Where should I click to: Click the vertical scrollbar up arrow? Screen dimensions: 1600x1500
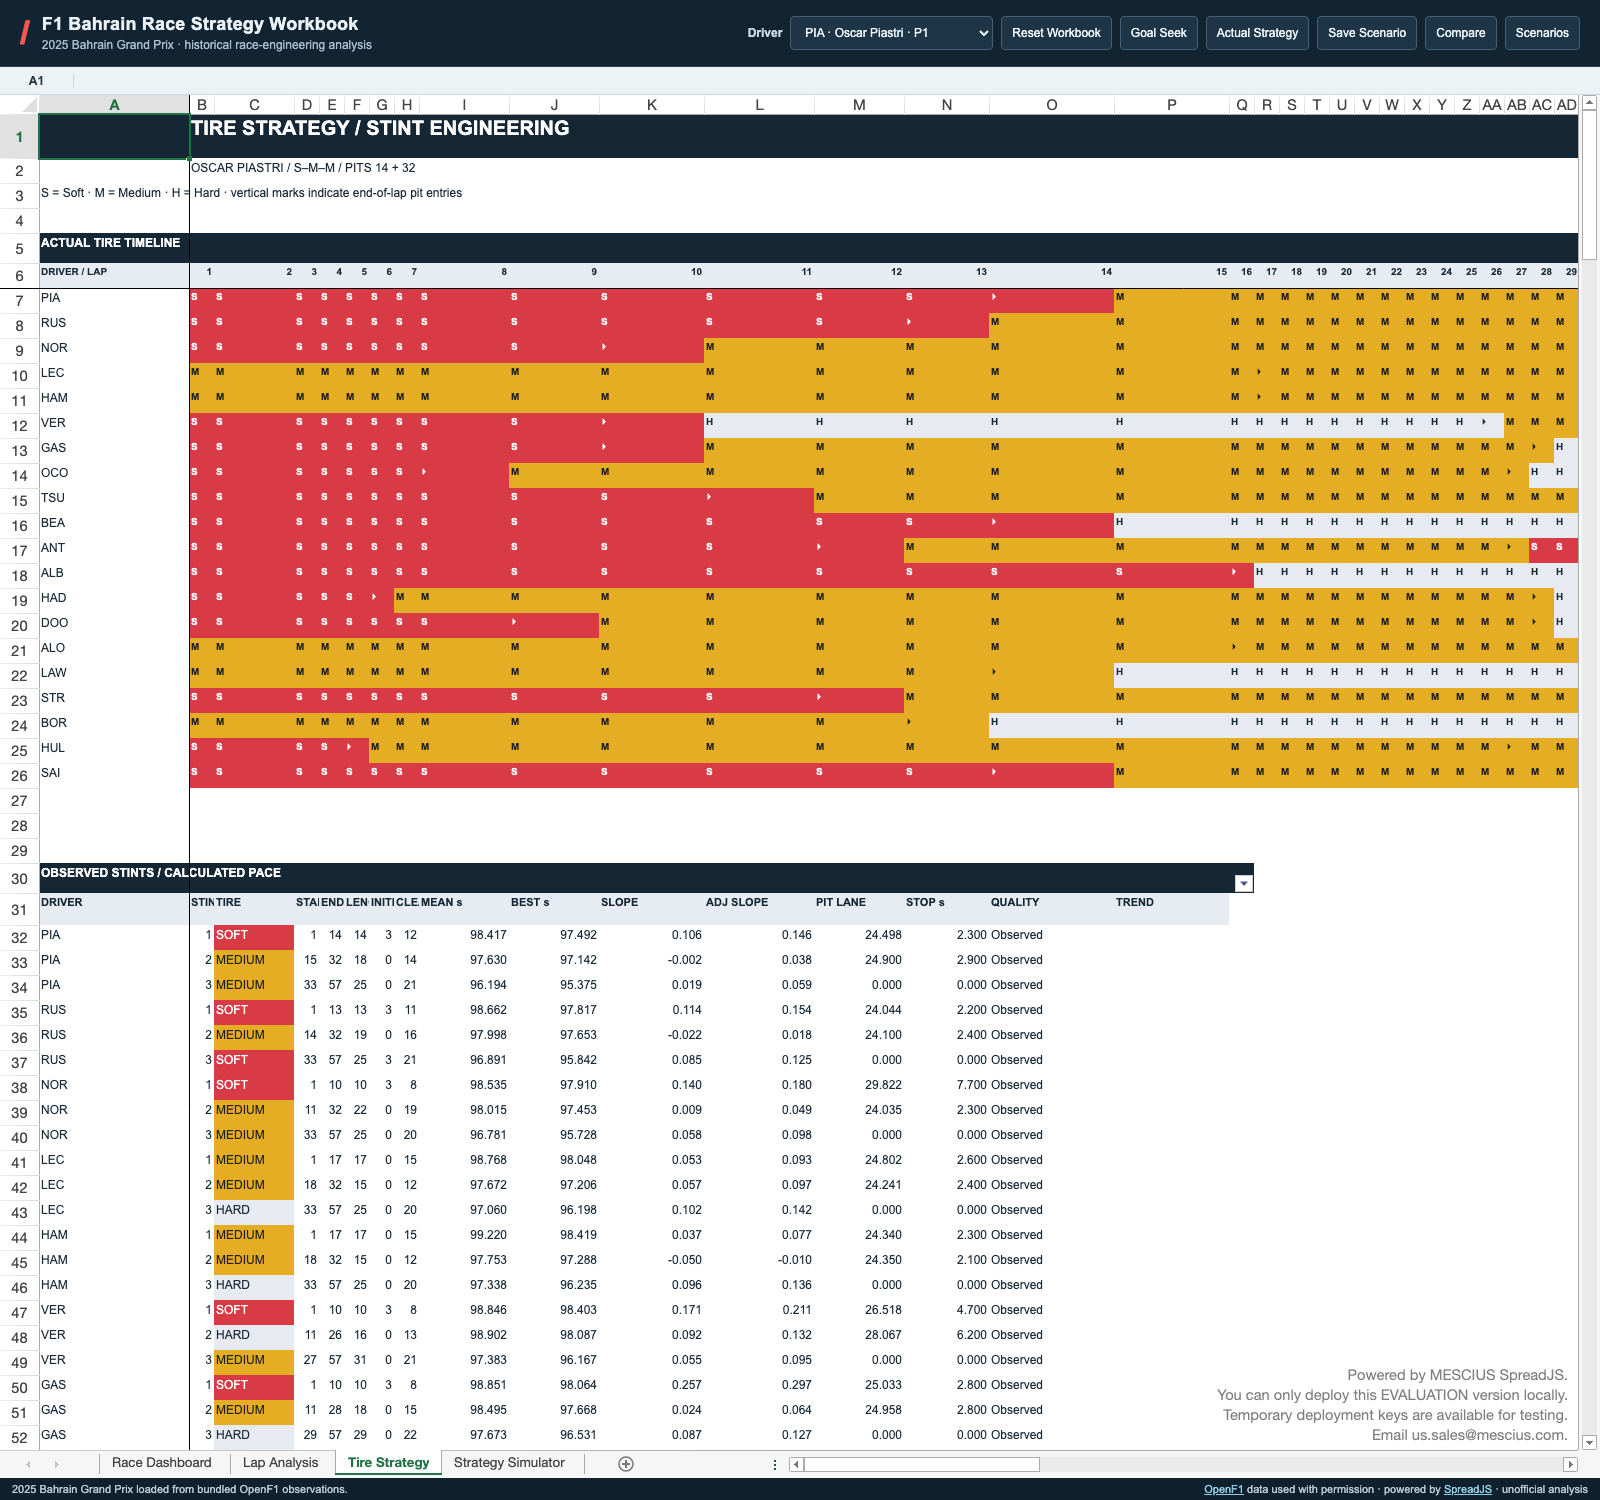click(x=1589, y=103)
